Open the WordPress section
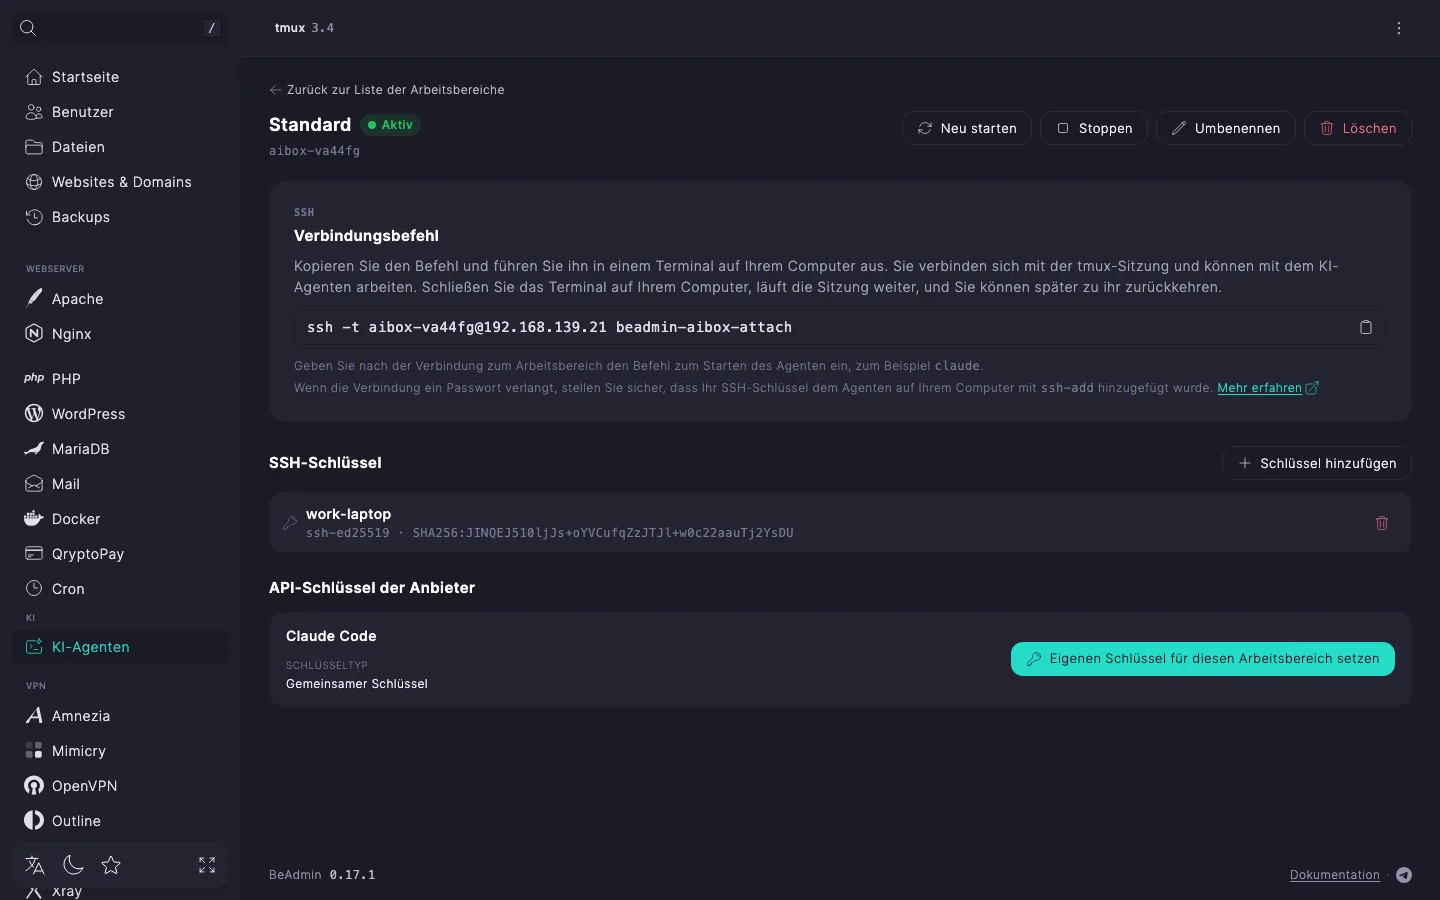The height and width of the screenshot is (900, 1440). click(120, 414)
